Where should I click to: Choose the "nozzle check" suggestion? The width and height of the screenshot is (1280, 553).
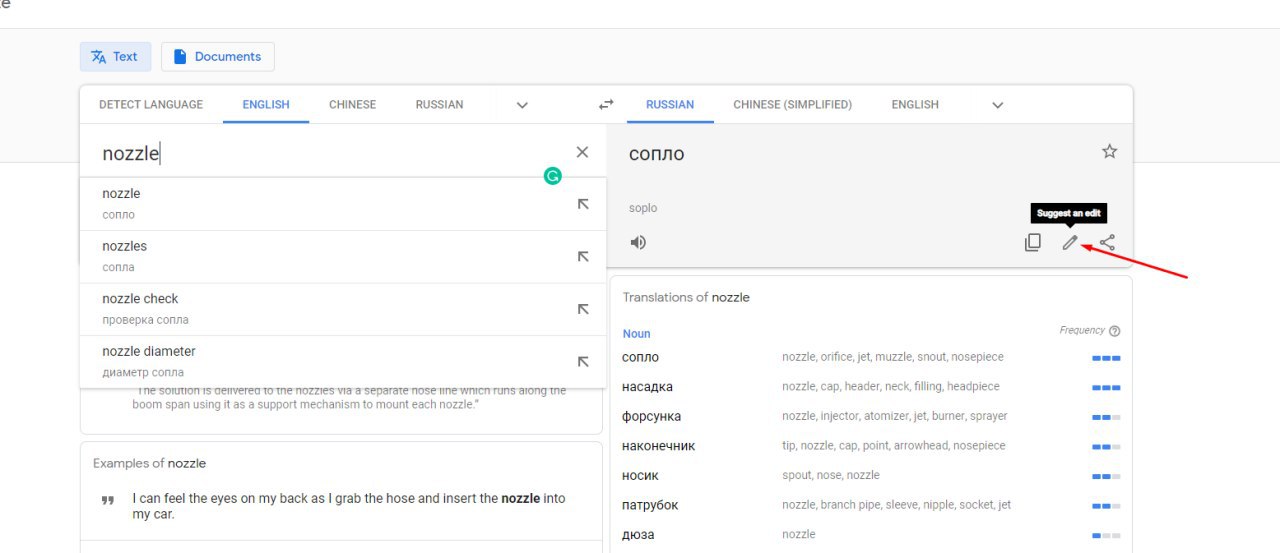342,309
